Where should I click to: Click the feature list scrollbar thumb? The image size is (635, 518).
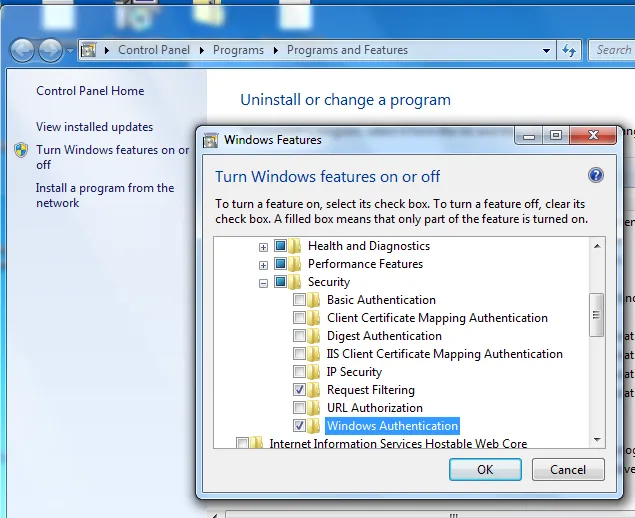pos(597,315)
